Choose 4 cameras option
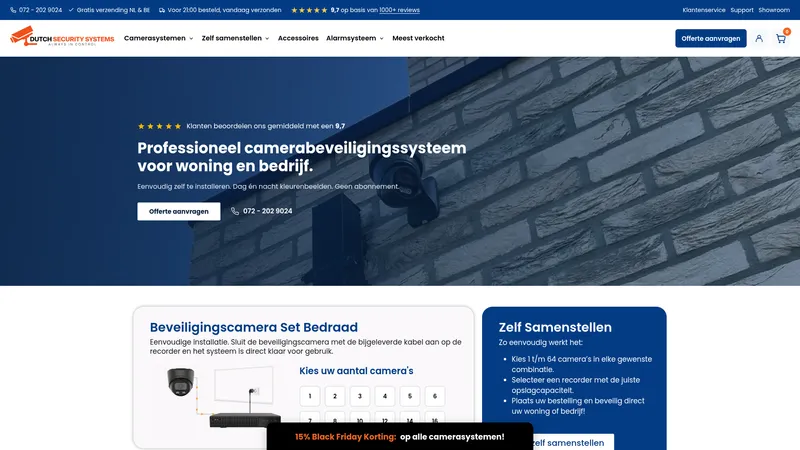This screenshot has height=450, width=800. (x=385, y=396)
